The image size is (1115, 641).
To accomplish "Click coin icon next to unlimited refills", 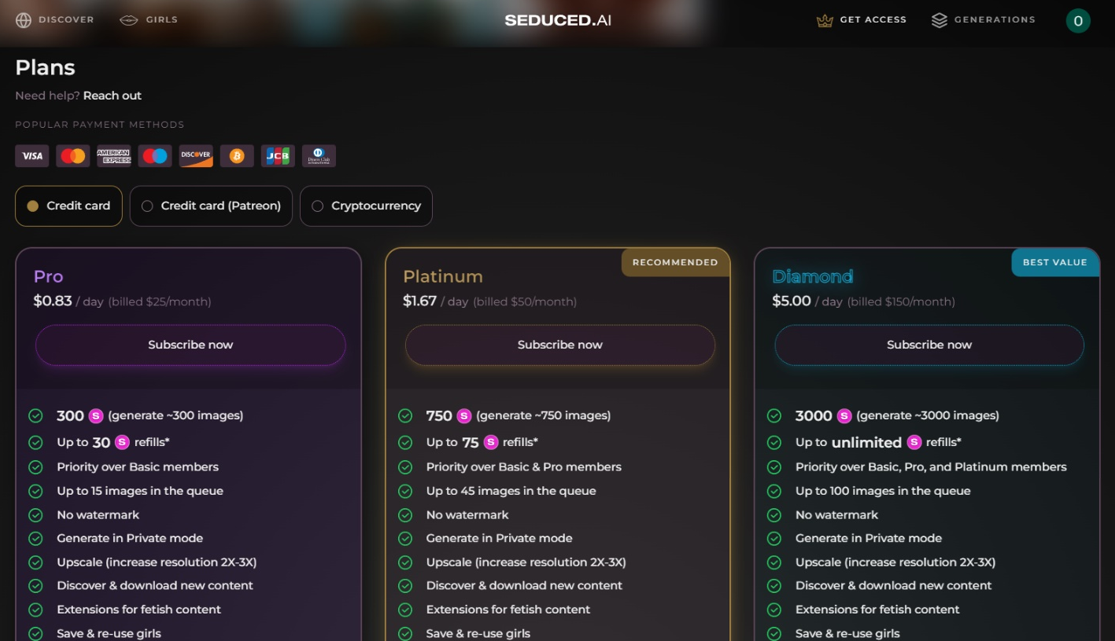I will [x=914, y=443].
